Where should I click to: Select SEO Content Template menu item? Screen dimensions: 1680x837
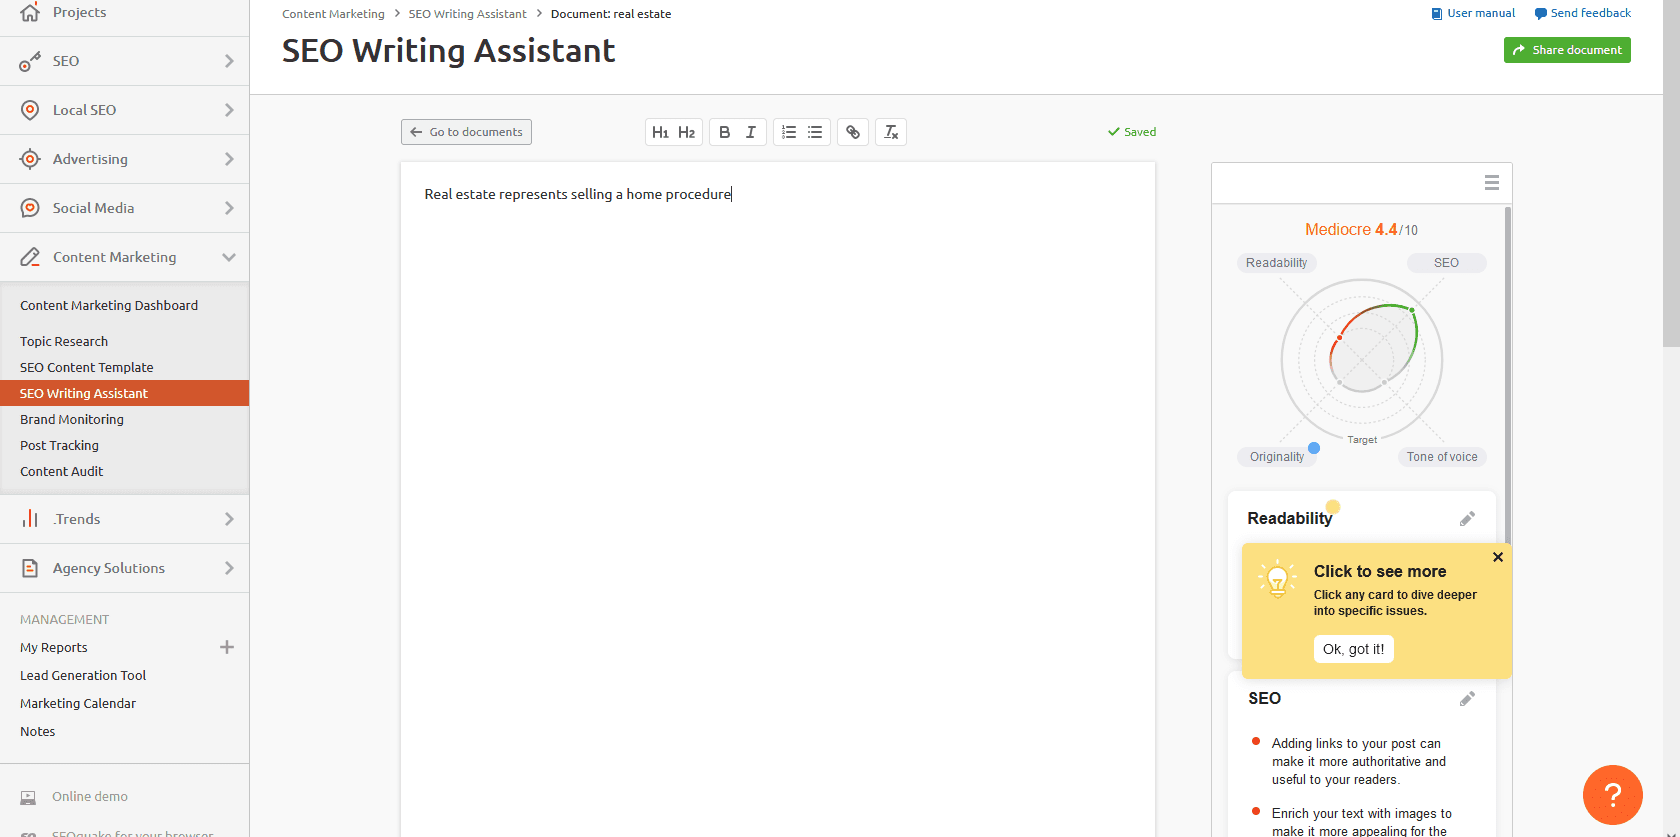(87, 367)
